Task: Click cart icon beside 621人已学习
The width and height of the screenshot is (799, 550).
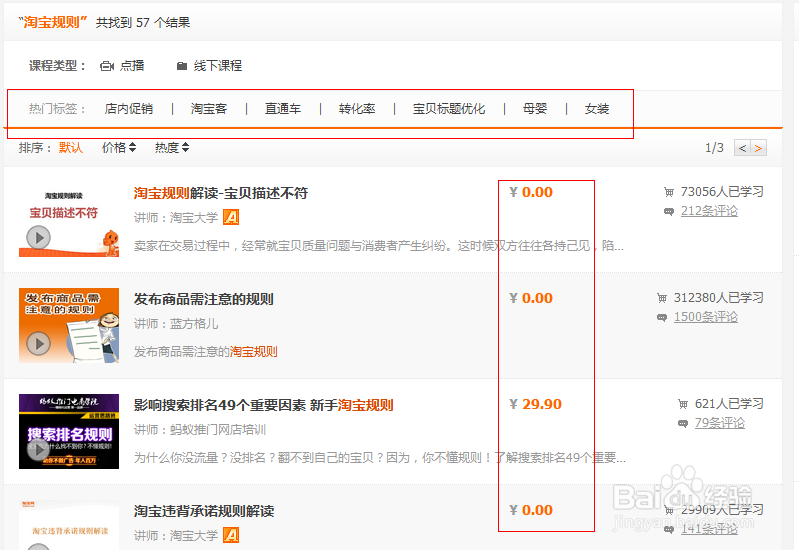Action: (683, 404)
